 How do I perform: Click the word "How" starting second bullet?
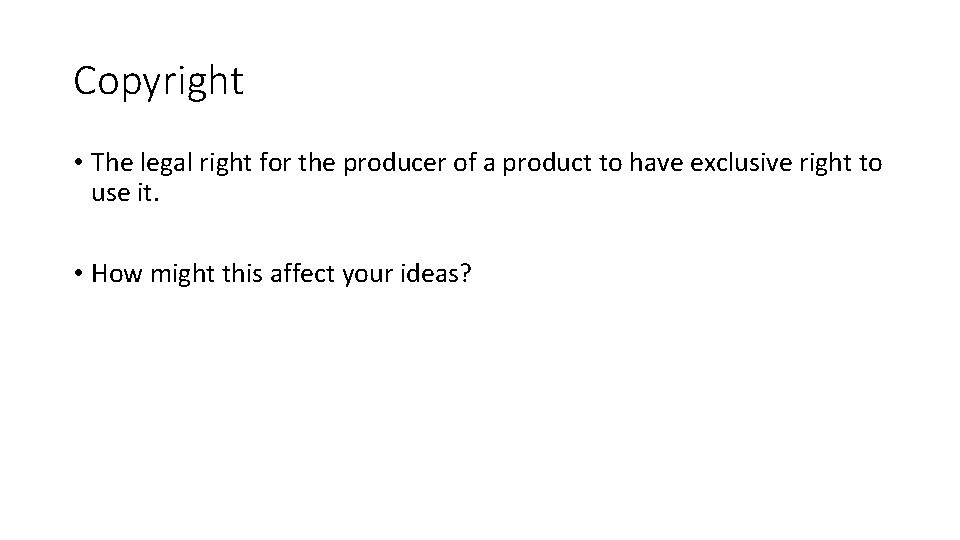(116, 274)
